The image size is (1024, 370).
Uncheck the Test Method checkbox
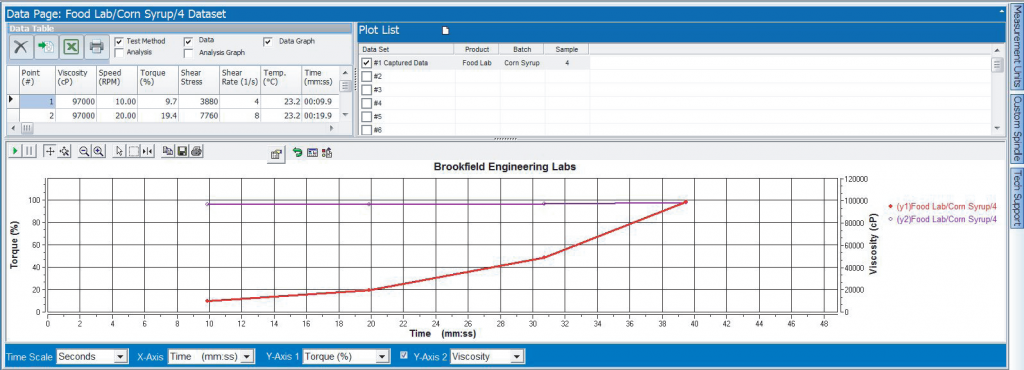119,41
